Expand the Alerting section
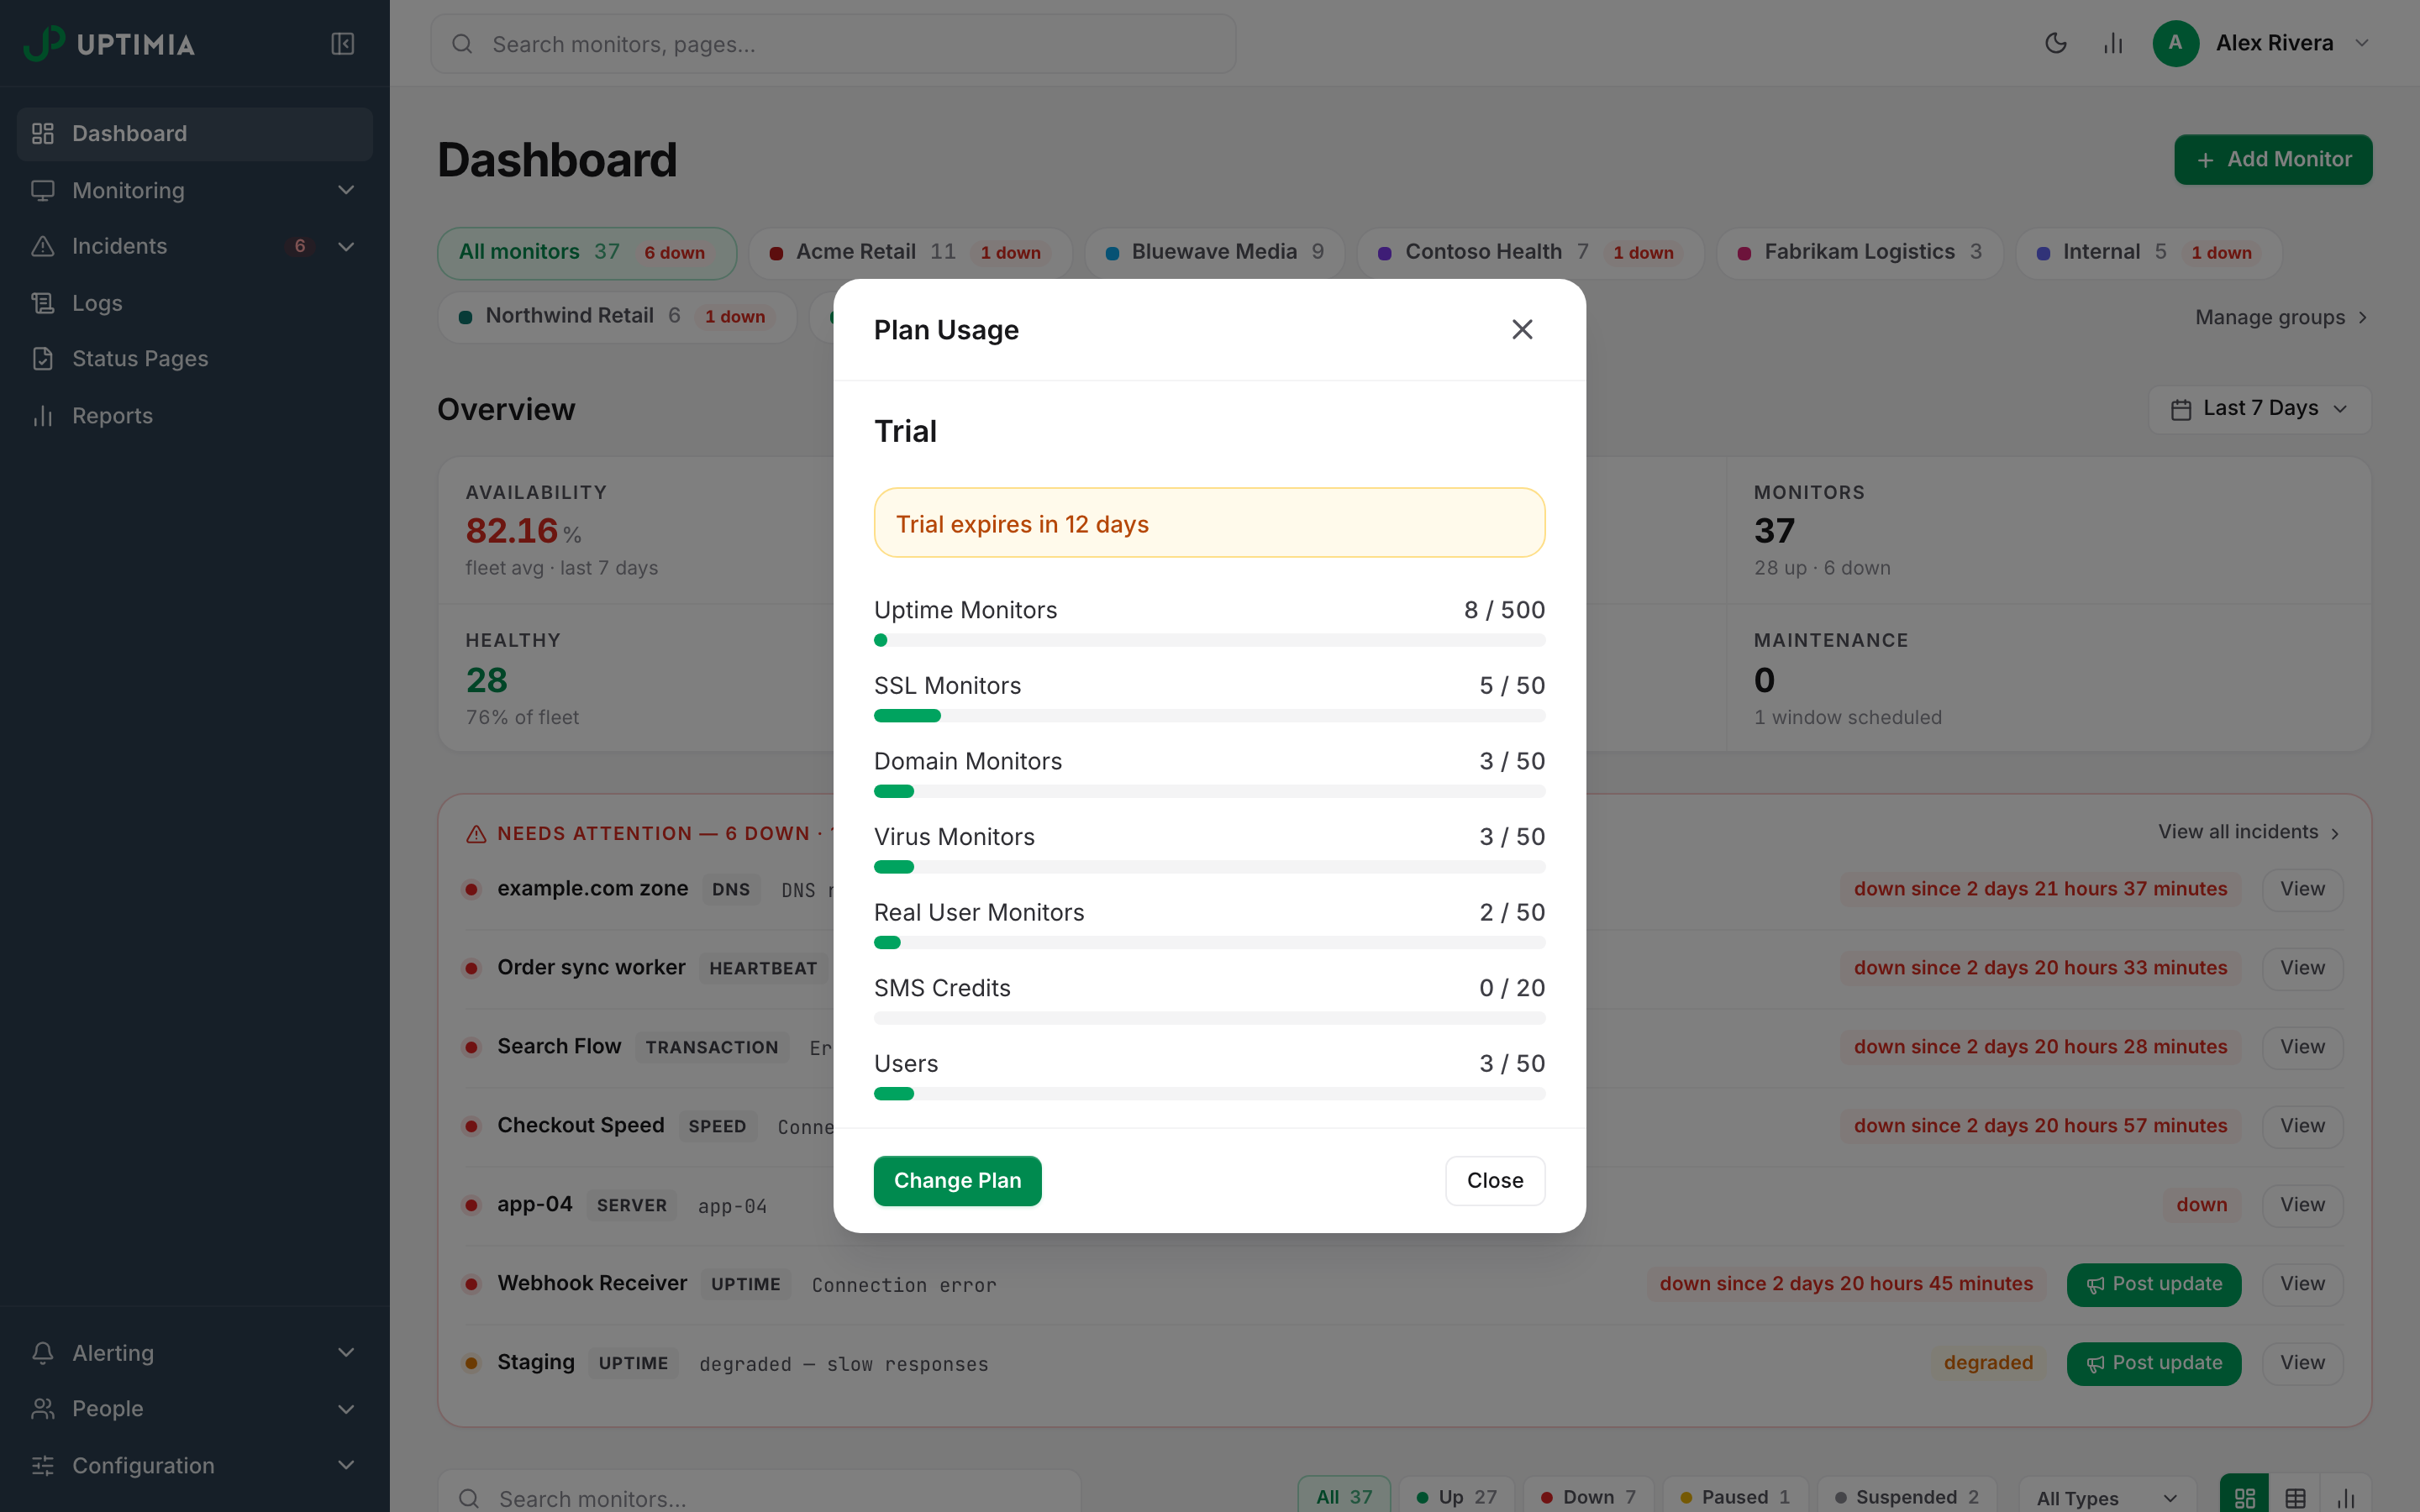 point(195,1353)
